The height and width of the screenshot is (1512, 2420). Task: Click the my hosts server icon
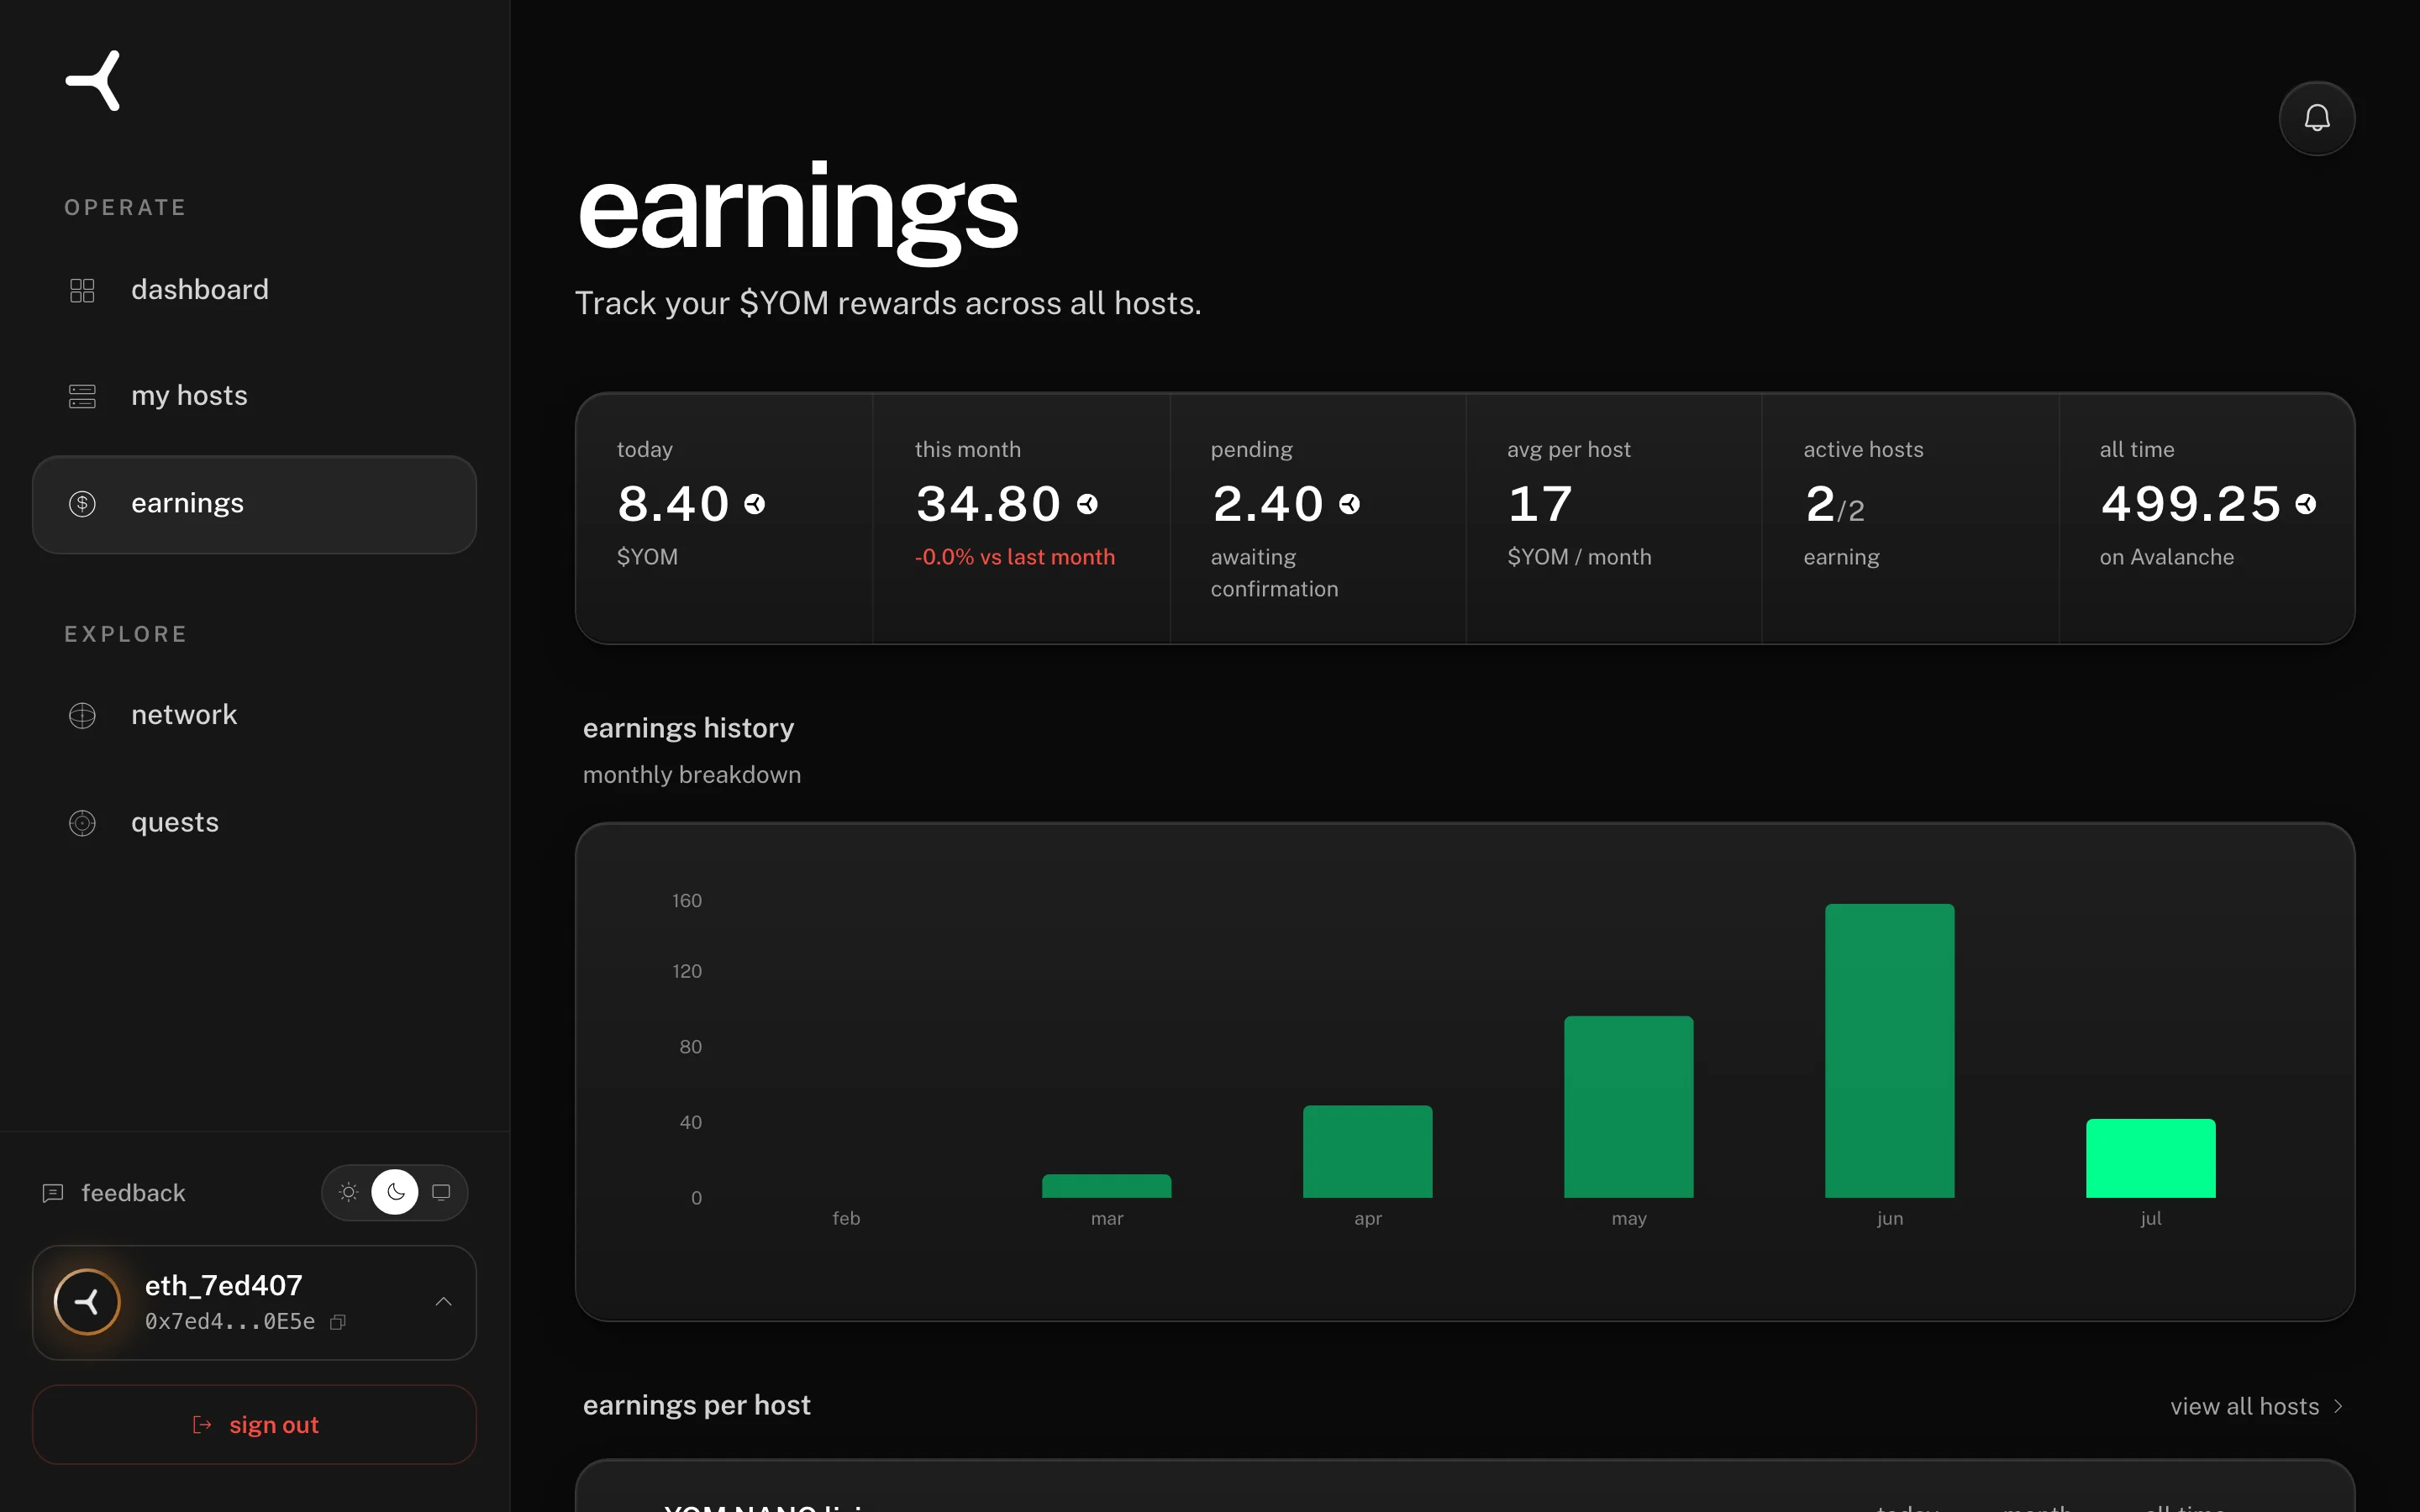[x=82, y=396]
